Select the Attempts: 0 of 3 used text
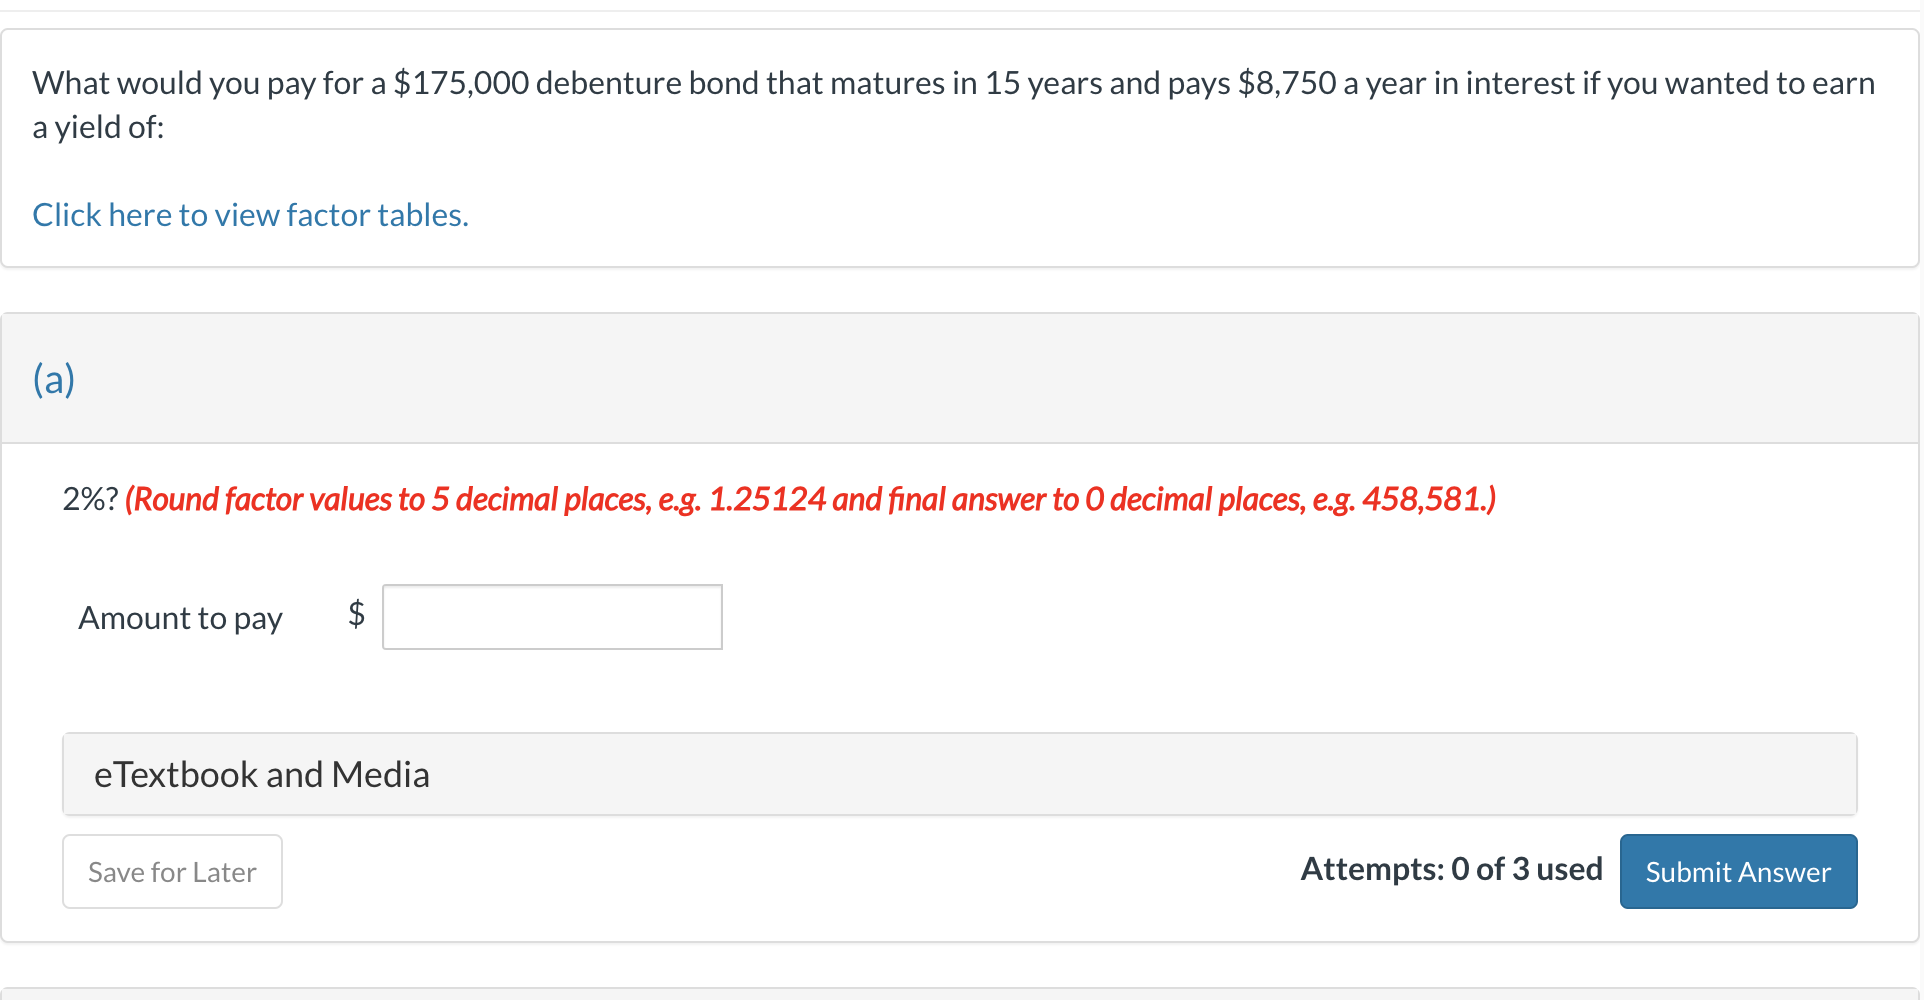This screenshot has width=1924, height=1000. [x=1451, y=869]
